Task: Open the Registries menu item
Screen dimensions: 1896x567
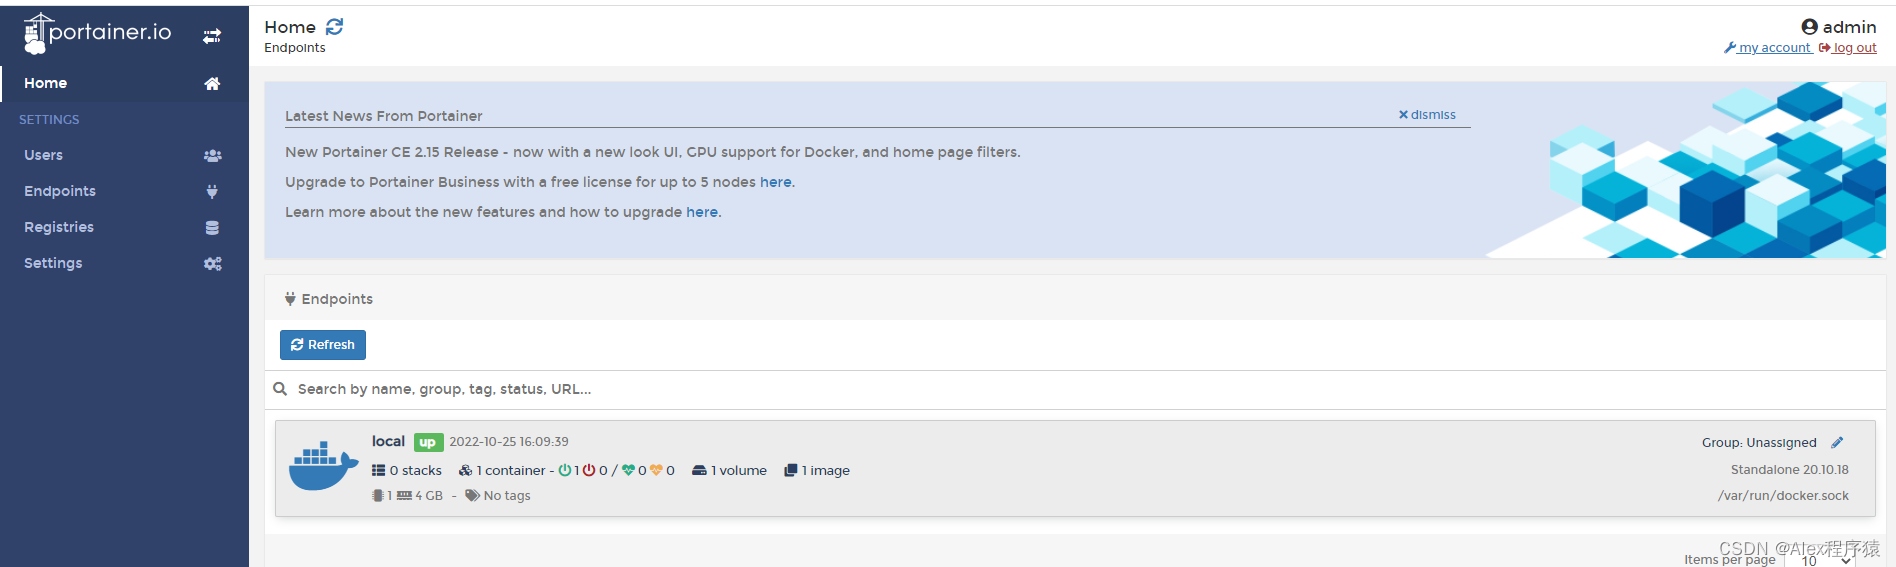Action: [x=124, y=228]
